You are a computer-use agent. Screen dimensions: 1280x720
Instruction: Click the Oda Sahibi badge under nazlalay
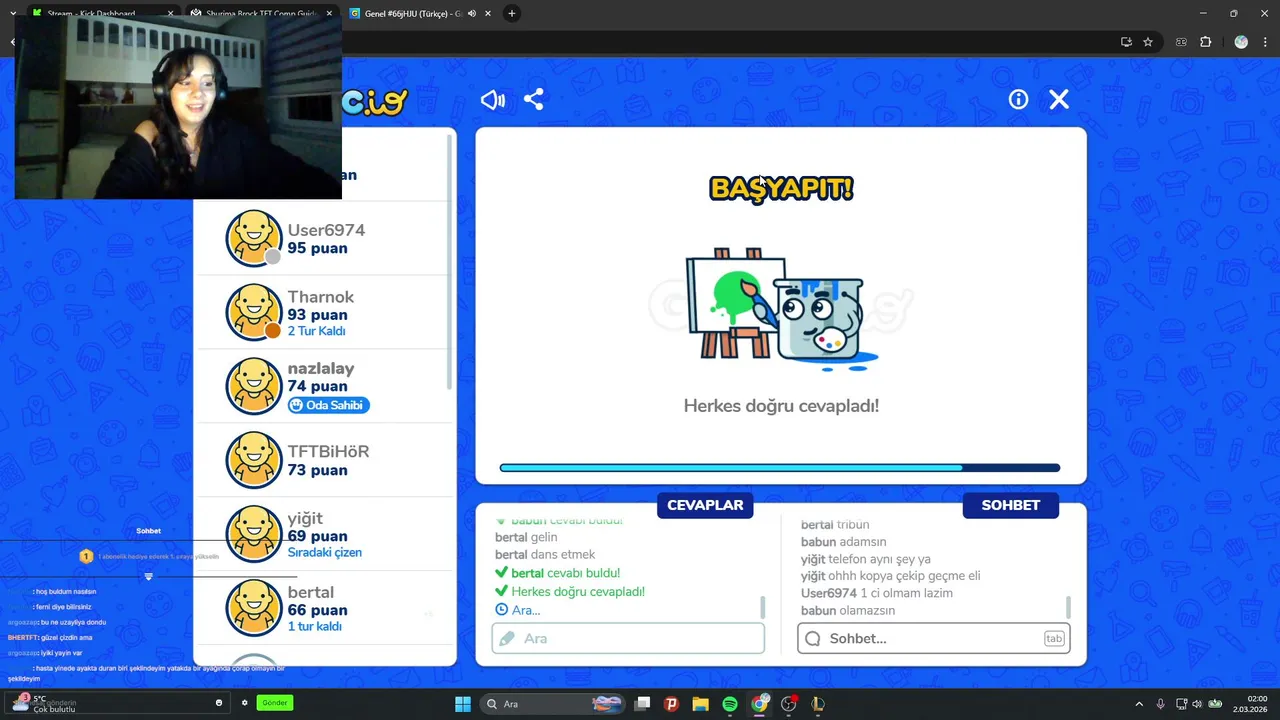tap(328, 405)
